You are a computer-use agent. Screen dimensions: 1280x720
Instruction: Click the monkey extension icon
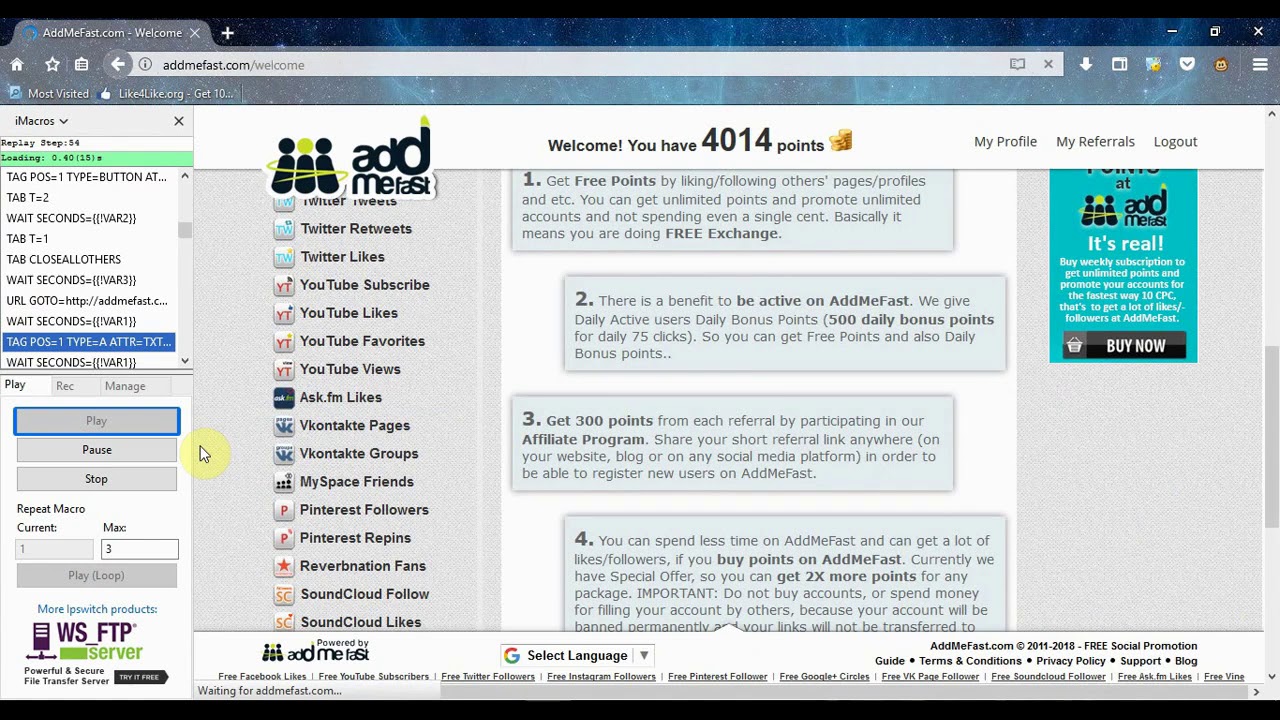(1221, 64)
